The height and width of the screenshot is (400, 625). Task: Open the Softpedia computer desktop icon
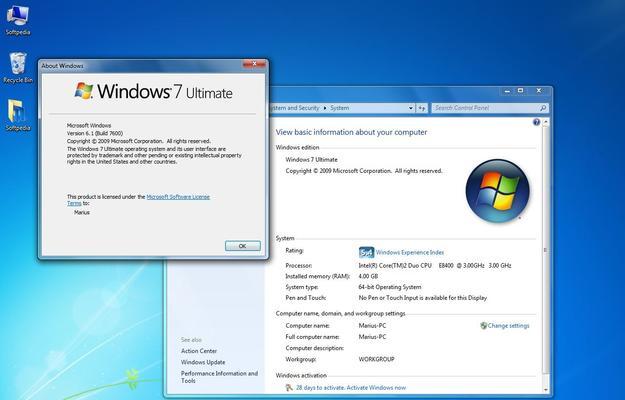18,20
